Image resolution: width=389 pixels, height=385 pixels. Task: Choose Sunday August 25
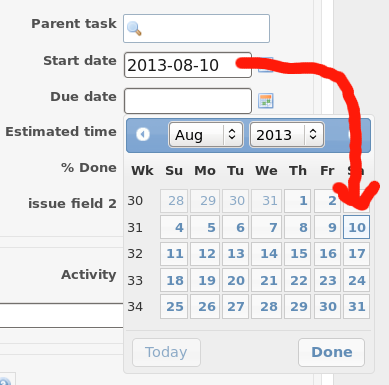(174, 306)
